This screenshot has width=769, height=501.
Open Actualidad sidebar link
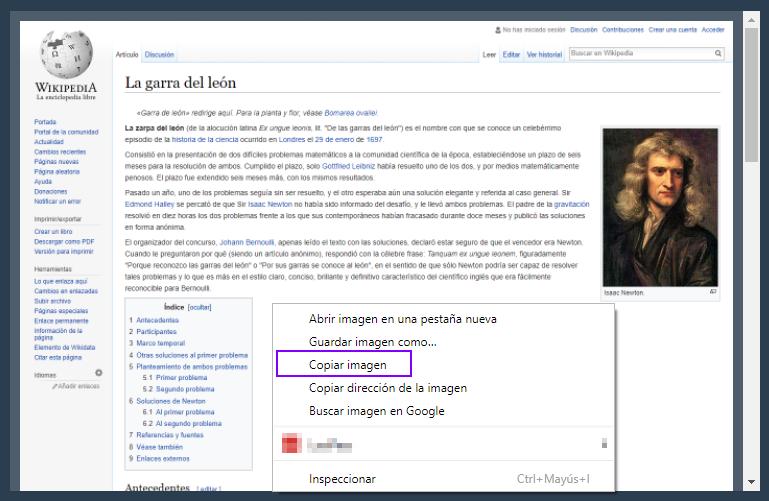[49, 142]
